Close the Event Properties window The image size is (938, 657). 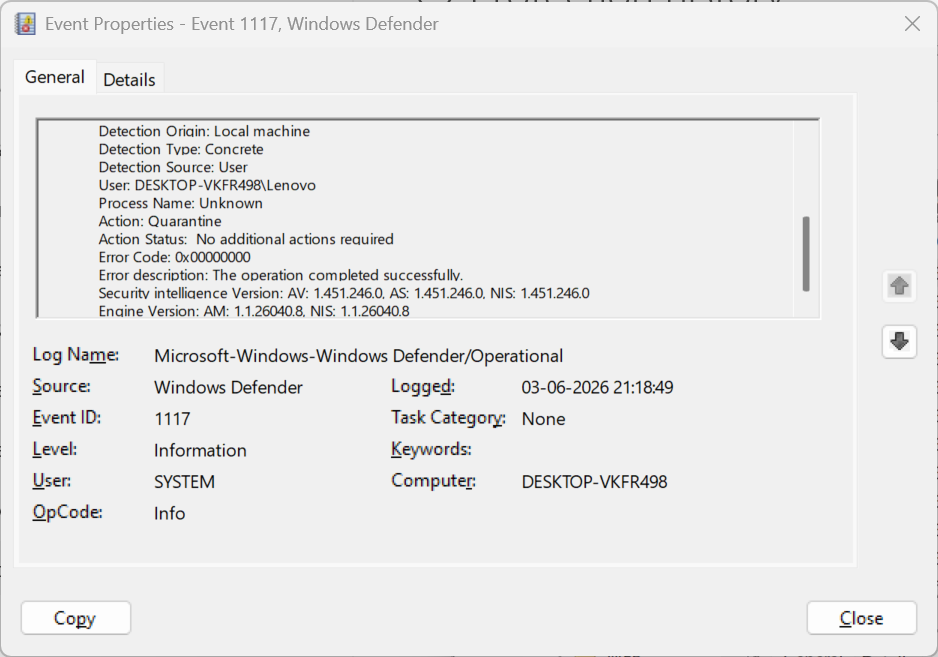(912, 24)
